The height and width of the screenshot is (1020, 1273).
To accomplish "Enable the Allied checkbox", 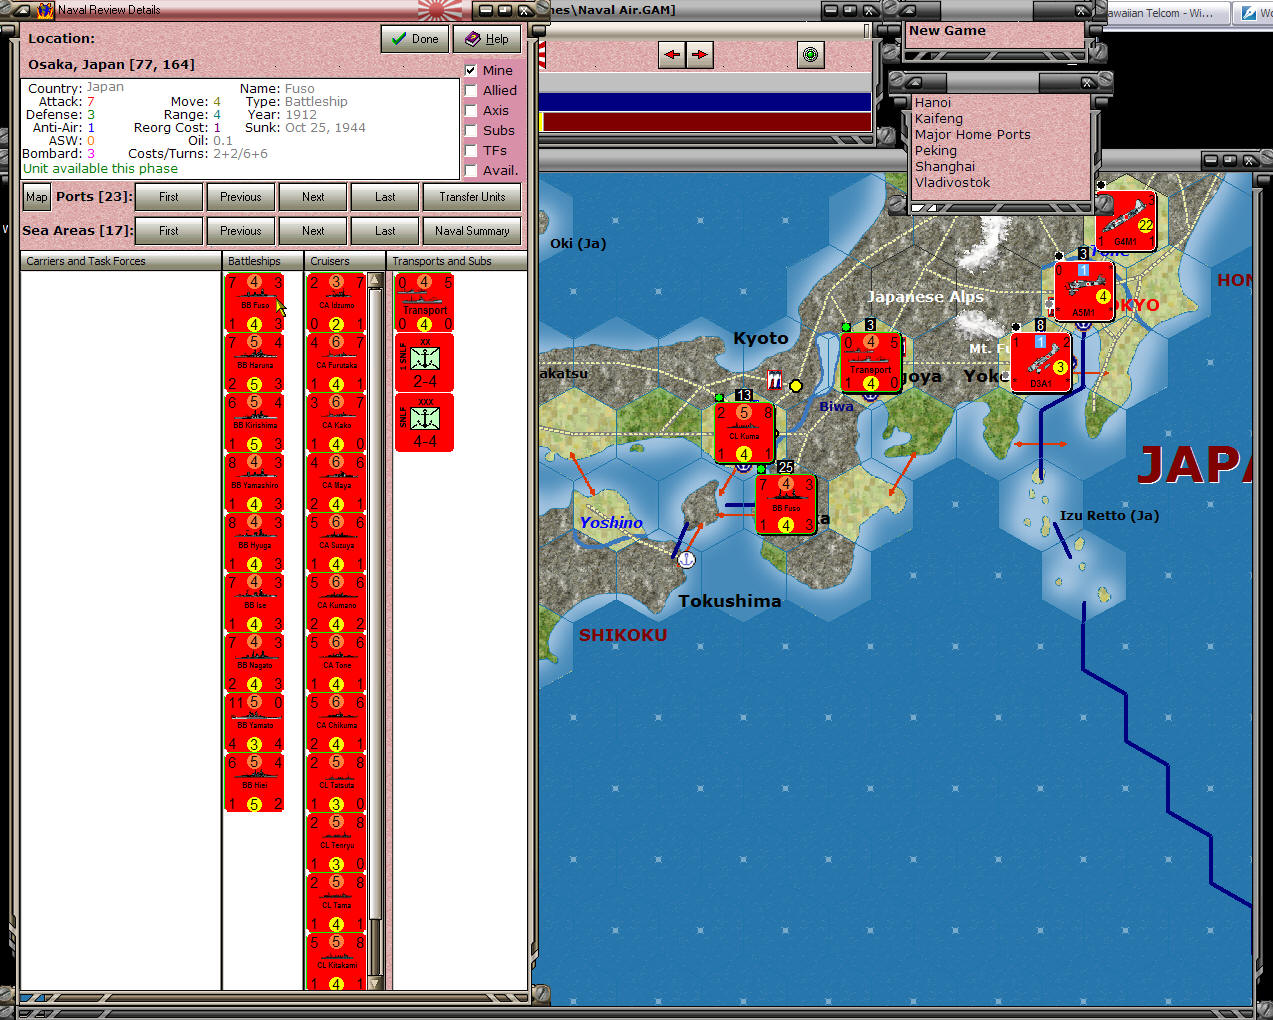I will pyautogui.click(x=471, y=90).
